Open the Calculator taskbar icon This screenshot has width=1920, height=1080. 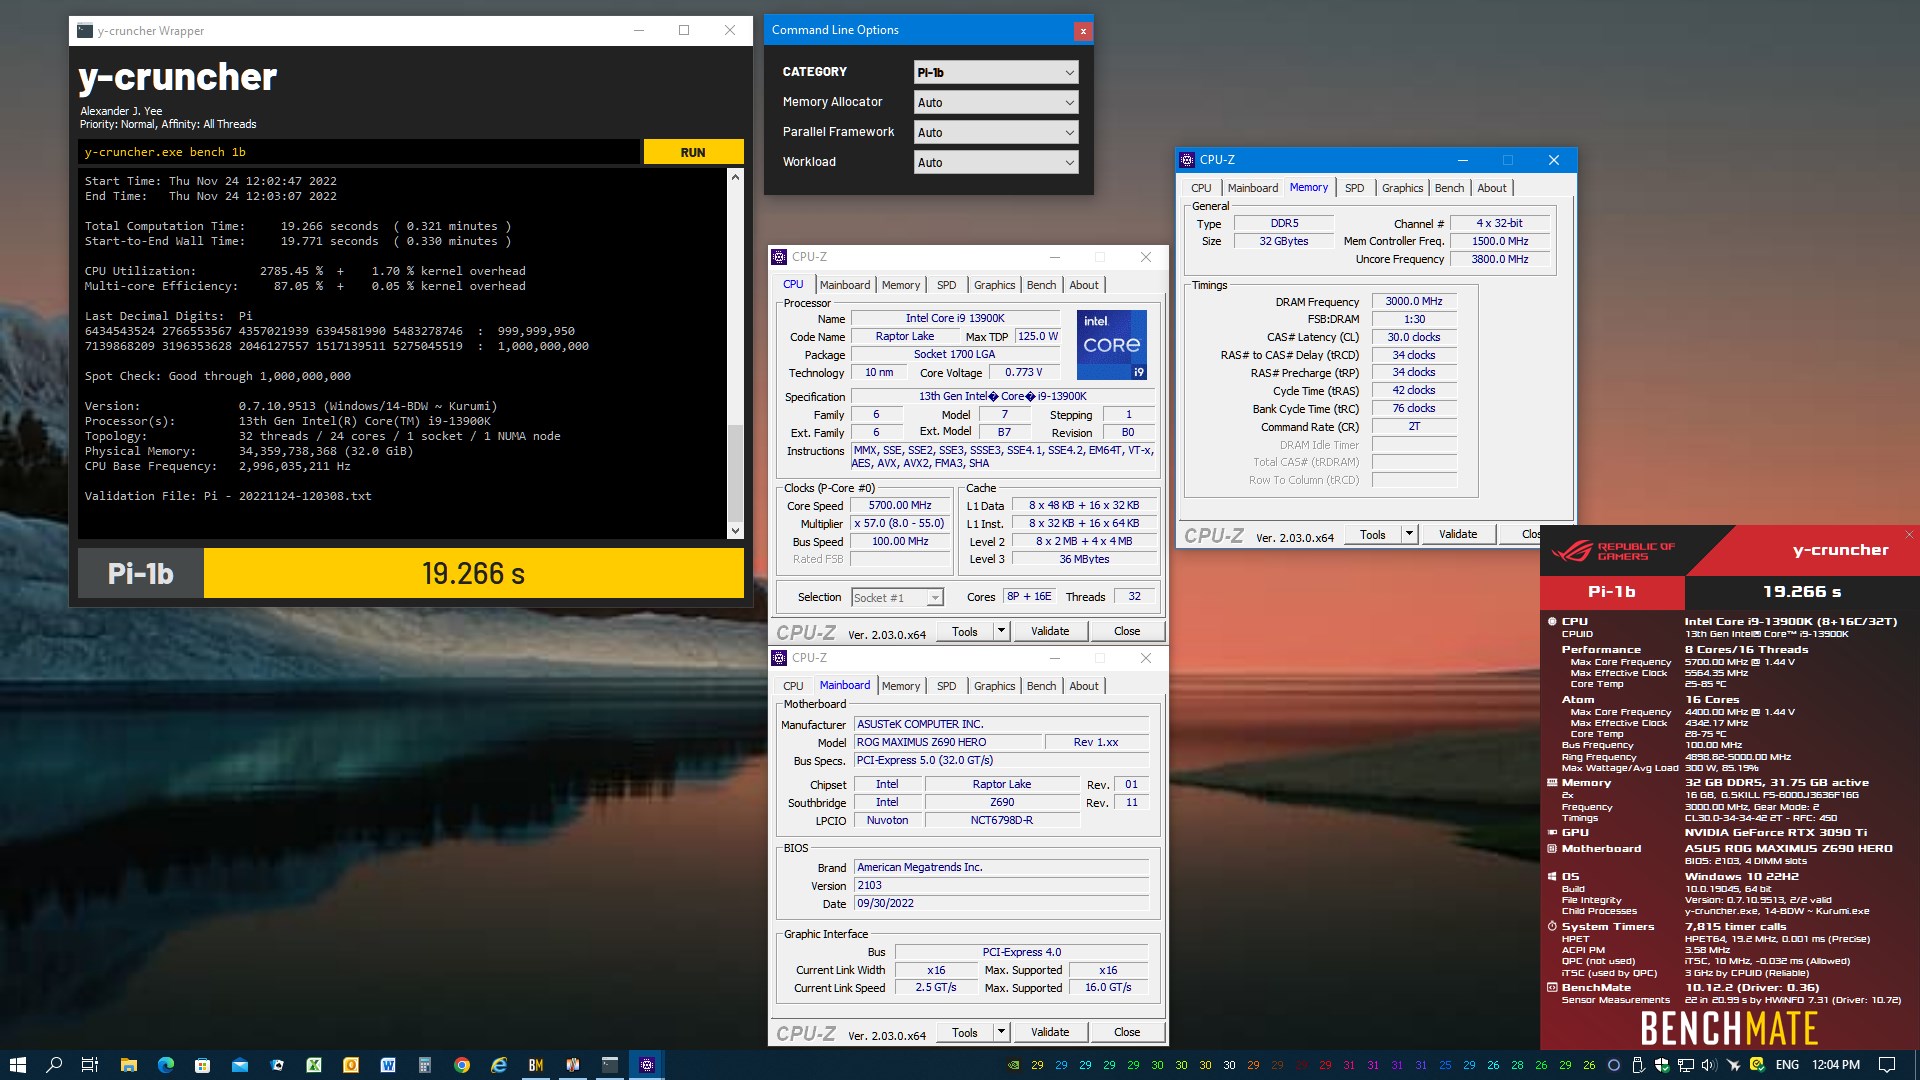coord(424,1065)
